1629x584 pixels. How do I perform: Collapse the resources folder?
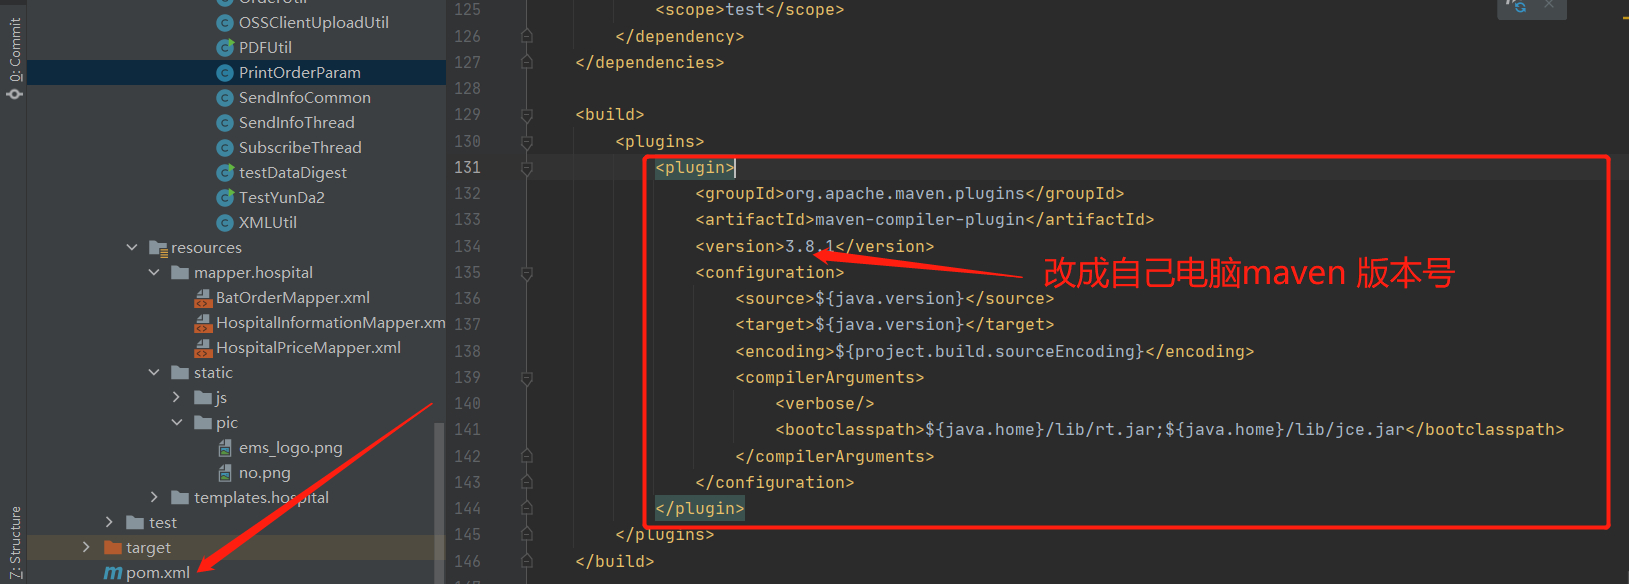click(132, 247)
